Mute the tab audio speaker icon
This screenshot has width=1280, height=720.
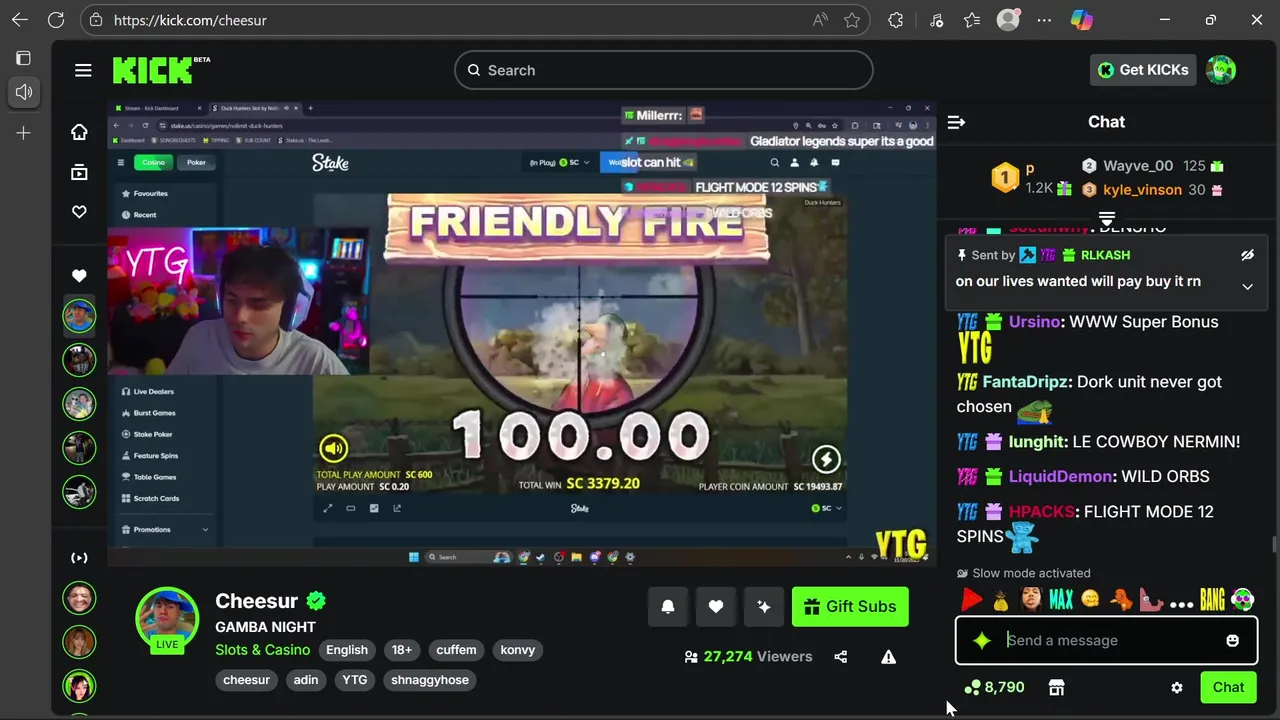[x=23, y=92]
